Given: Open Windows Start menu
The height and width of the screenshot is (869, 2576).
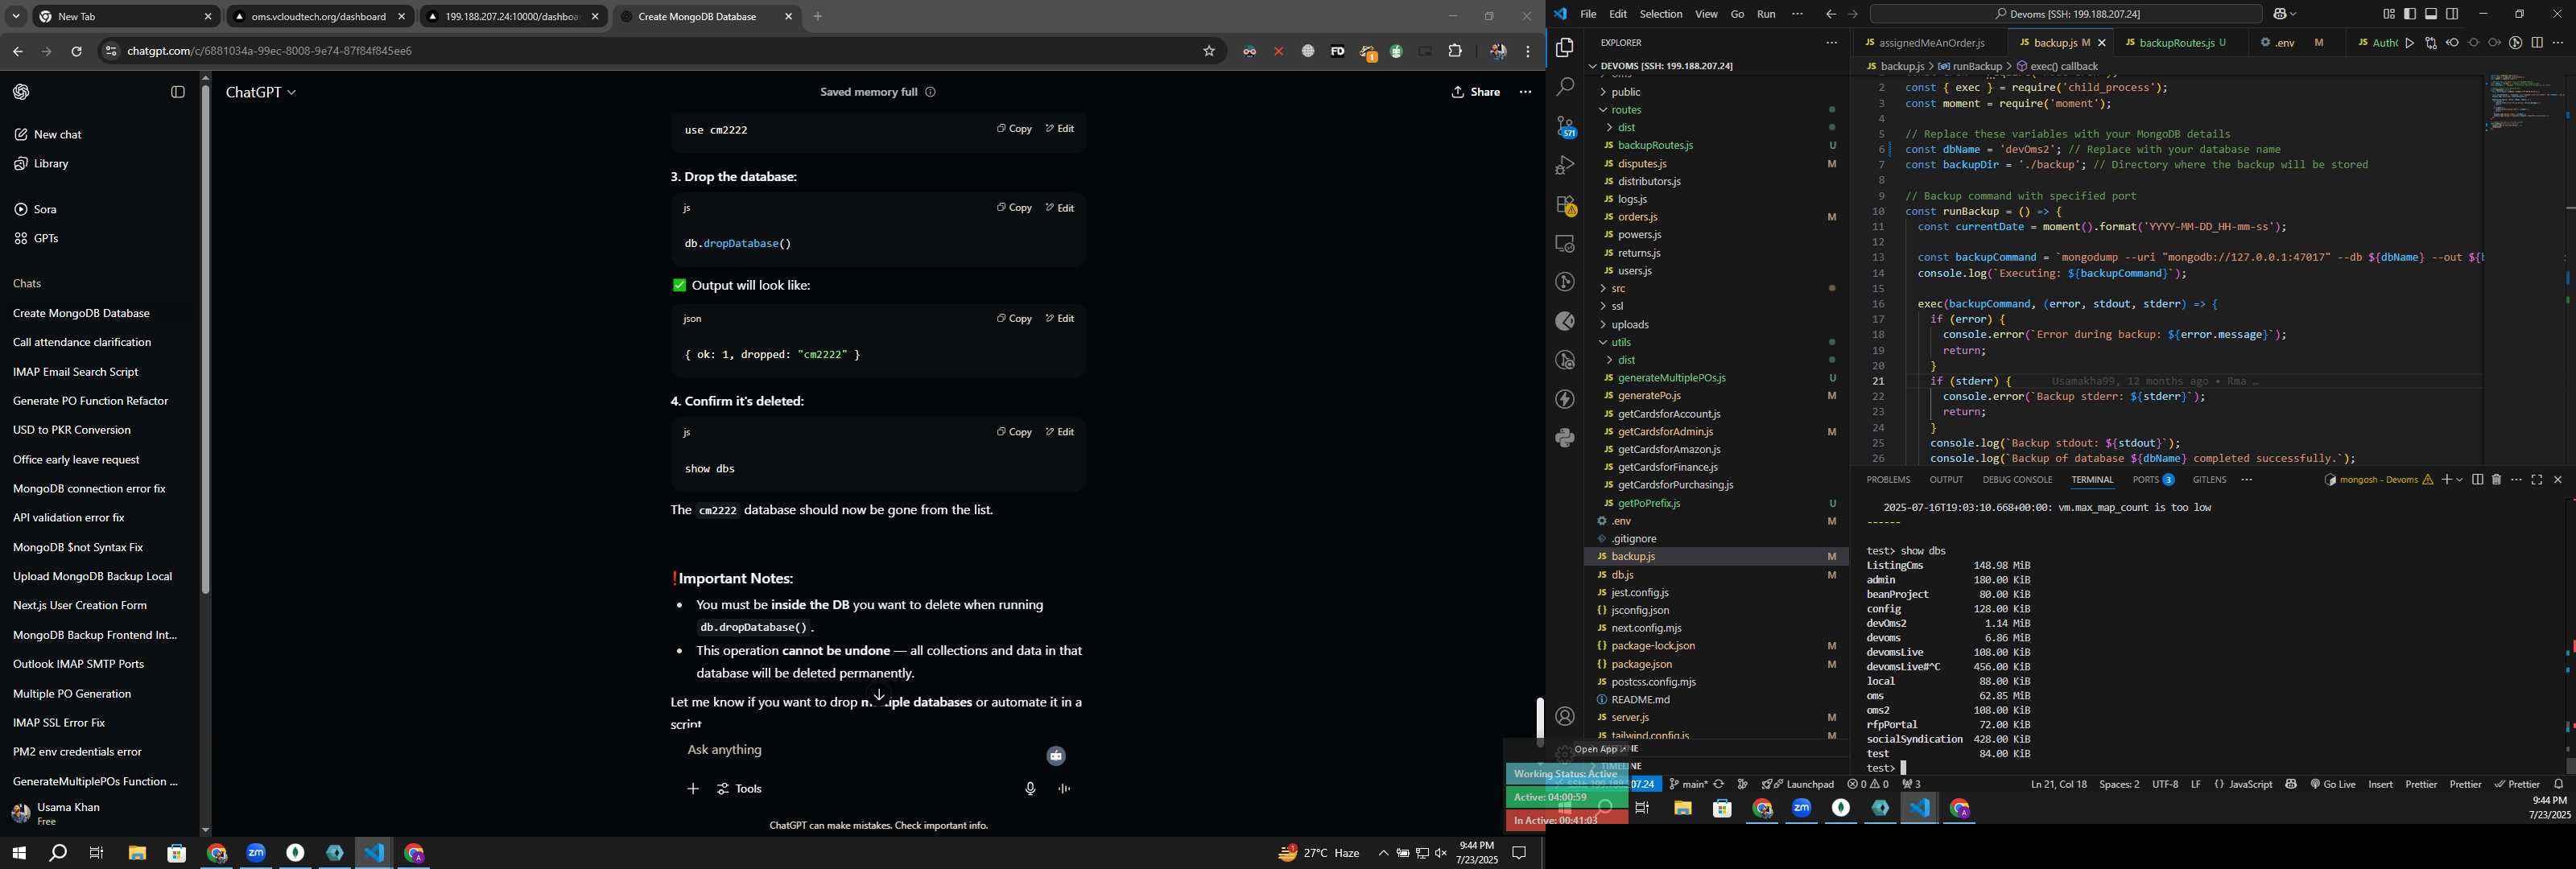Looking at the screenshot, I should pyautogui.click(x=18, y=853).
